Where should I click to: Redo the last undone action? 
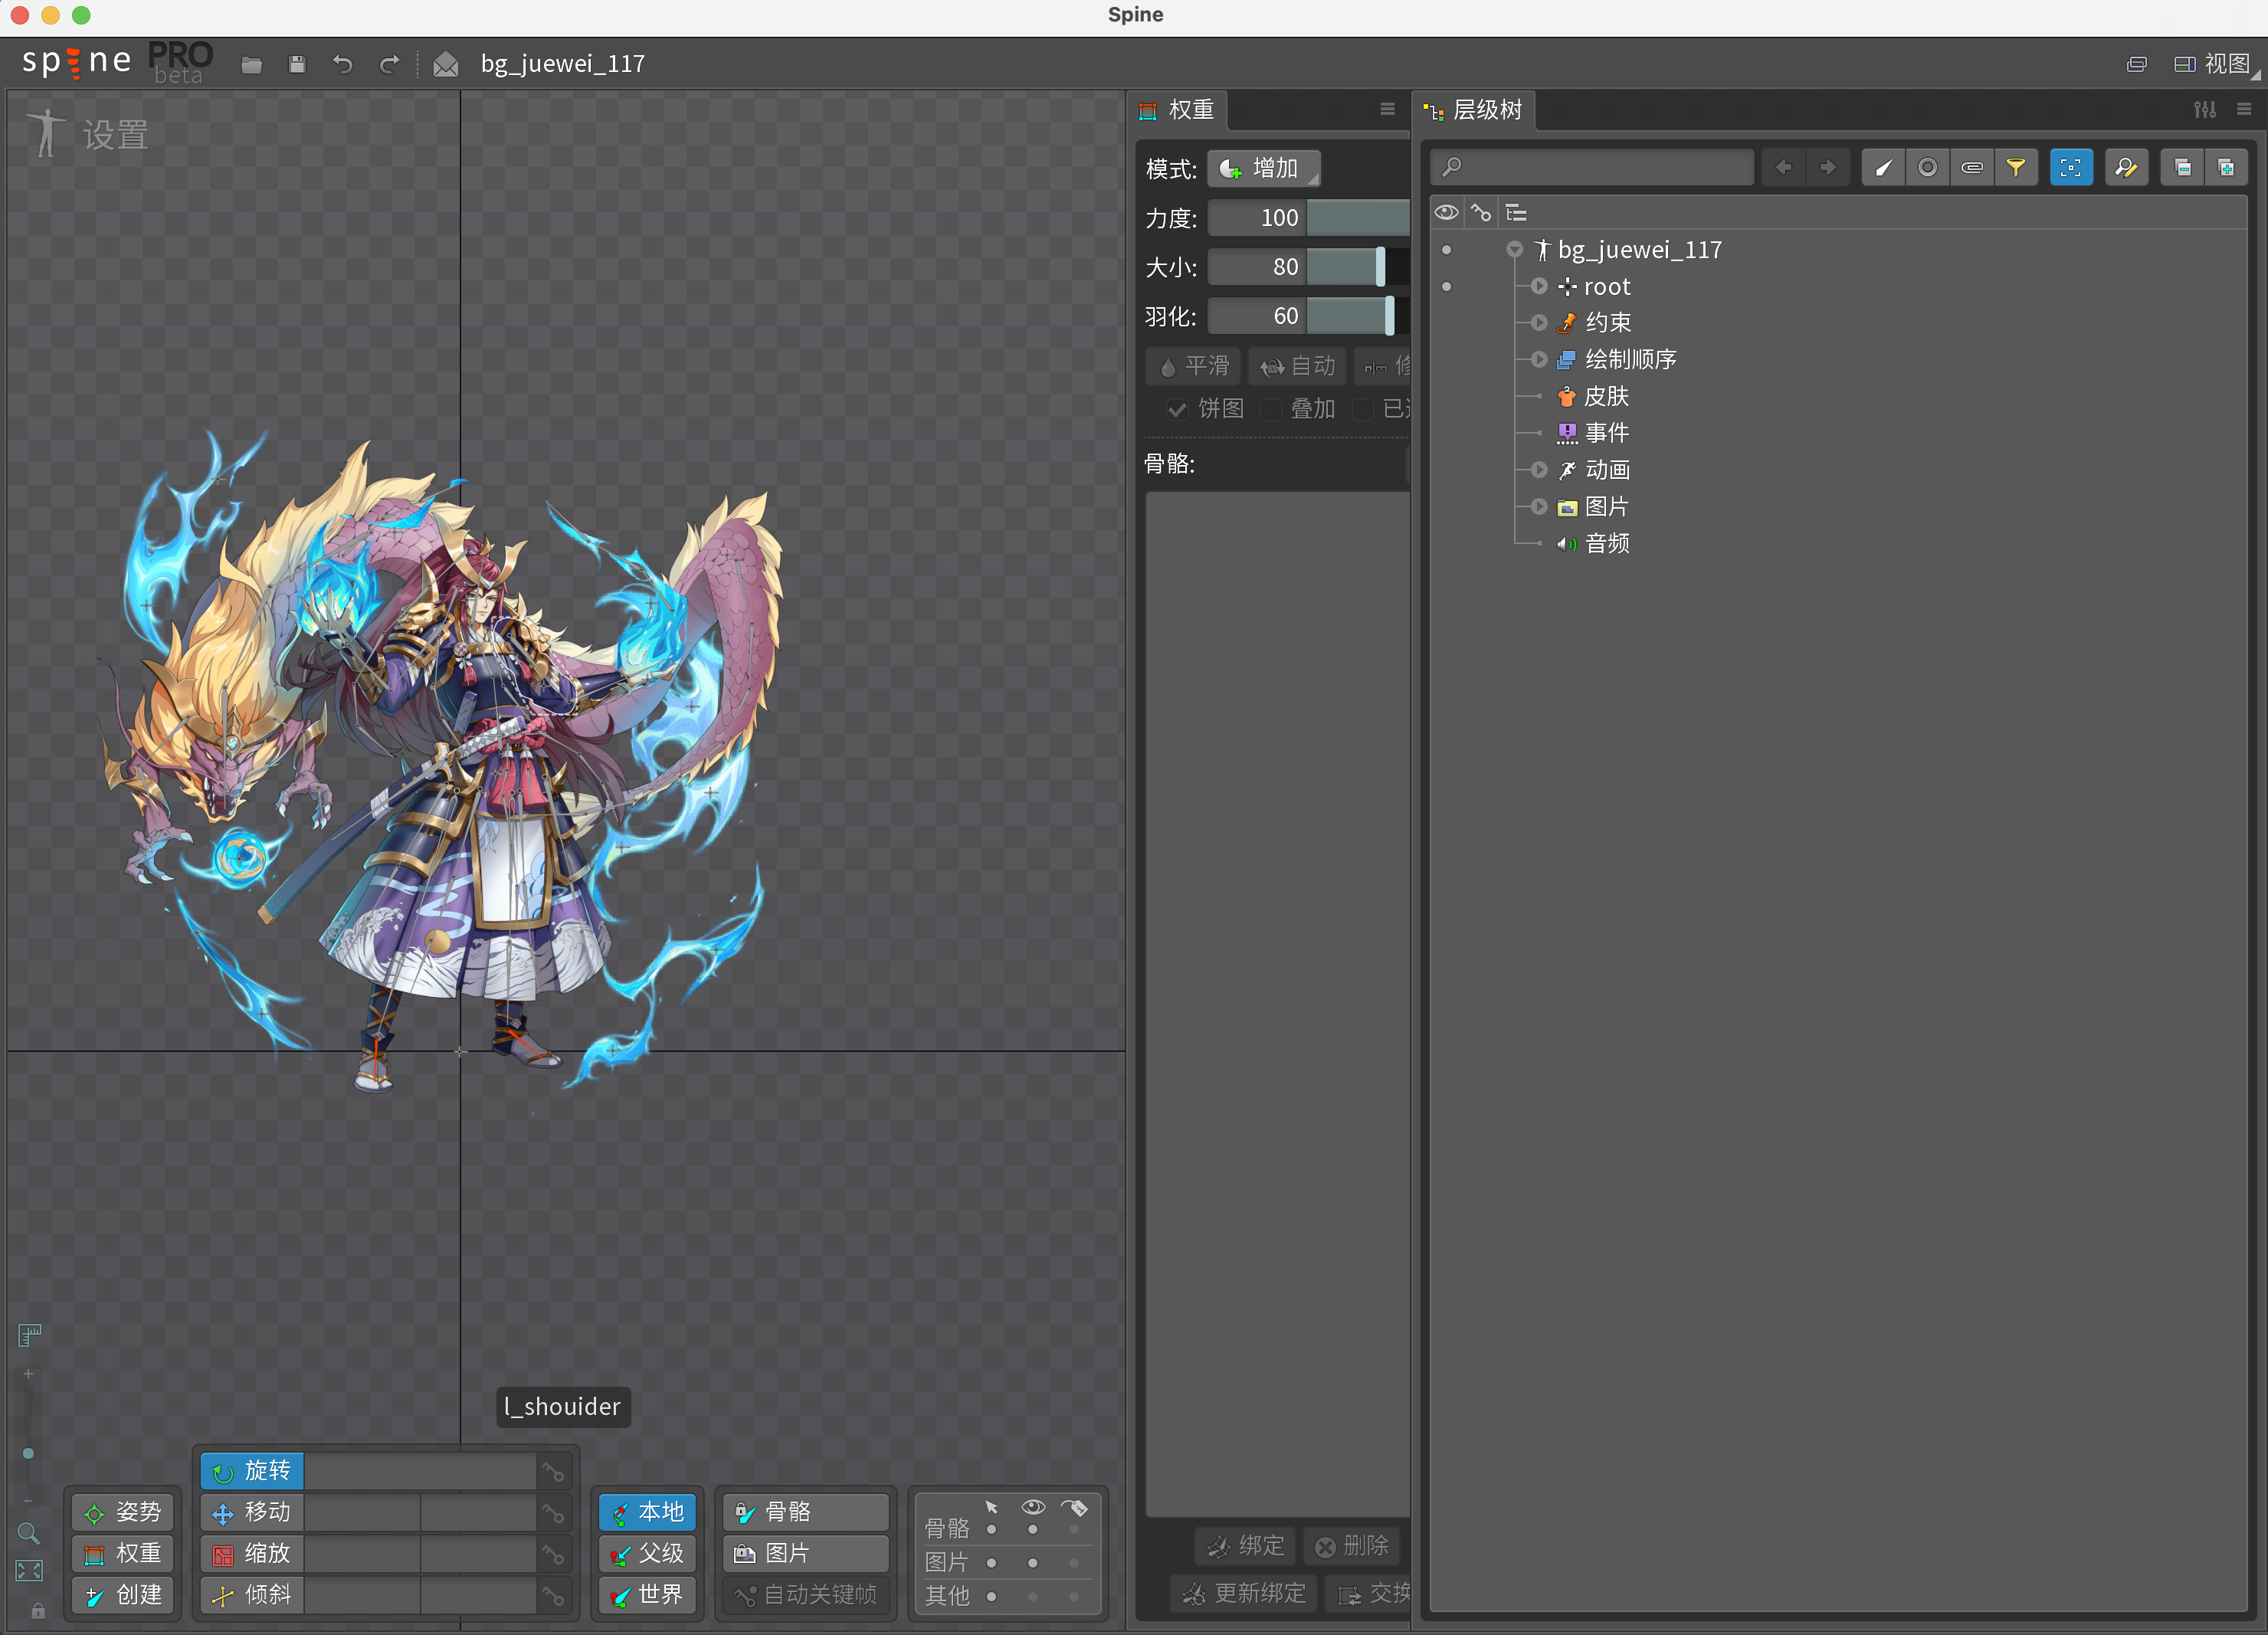coord(389,65)
